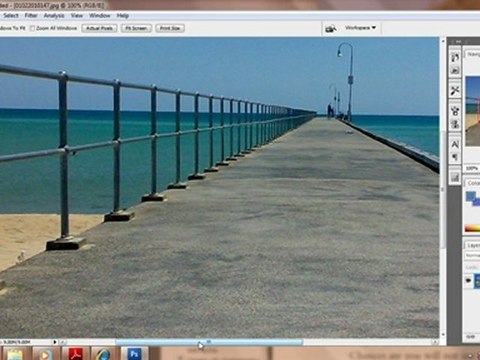Open the bottom icon in the collapsed panel dock
Viewport: 480px width, 360px height.
[455, 178]
